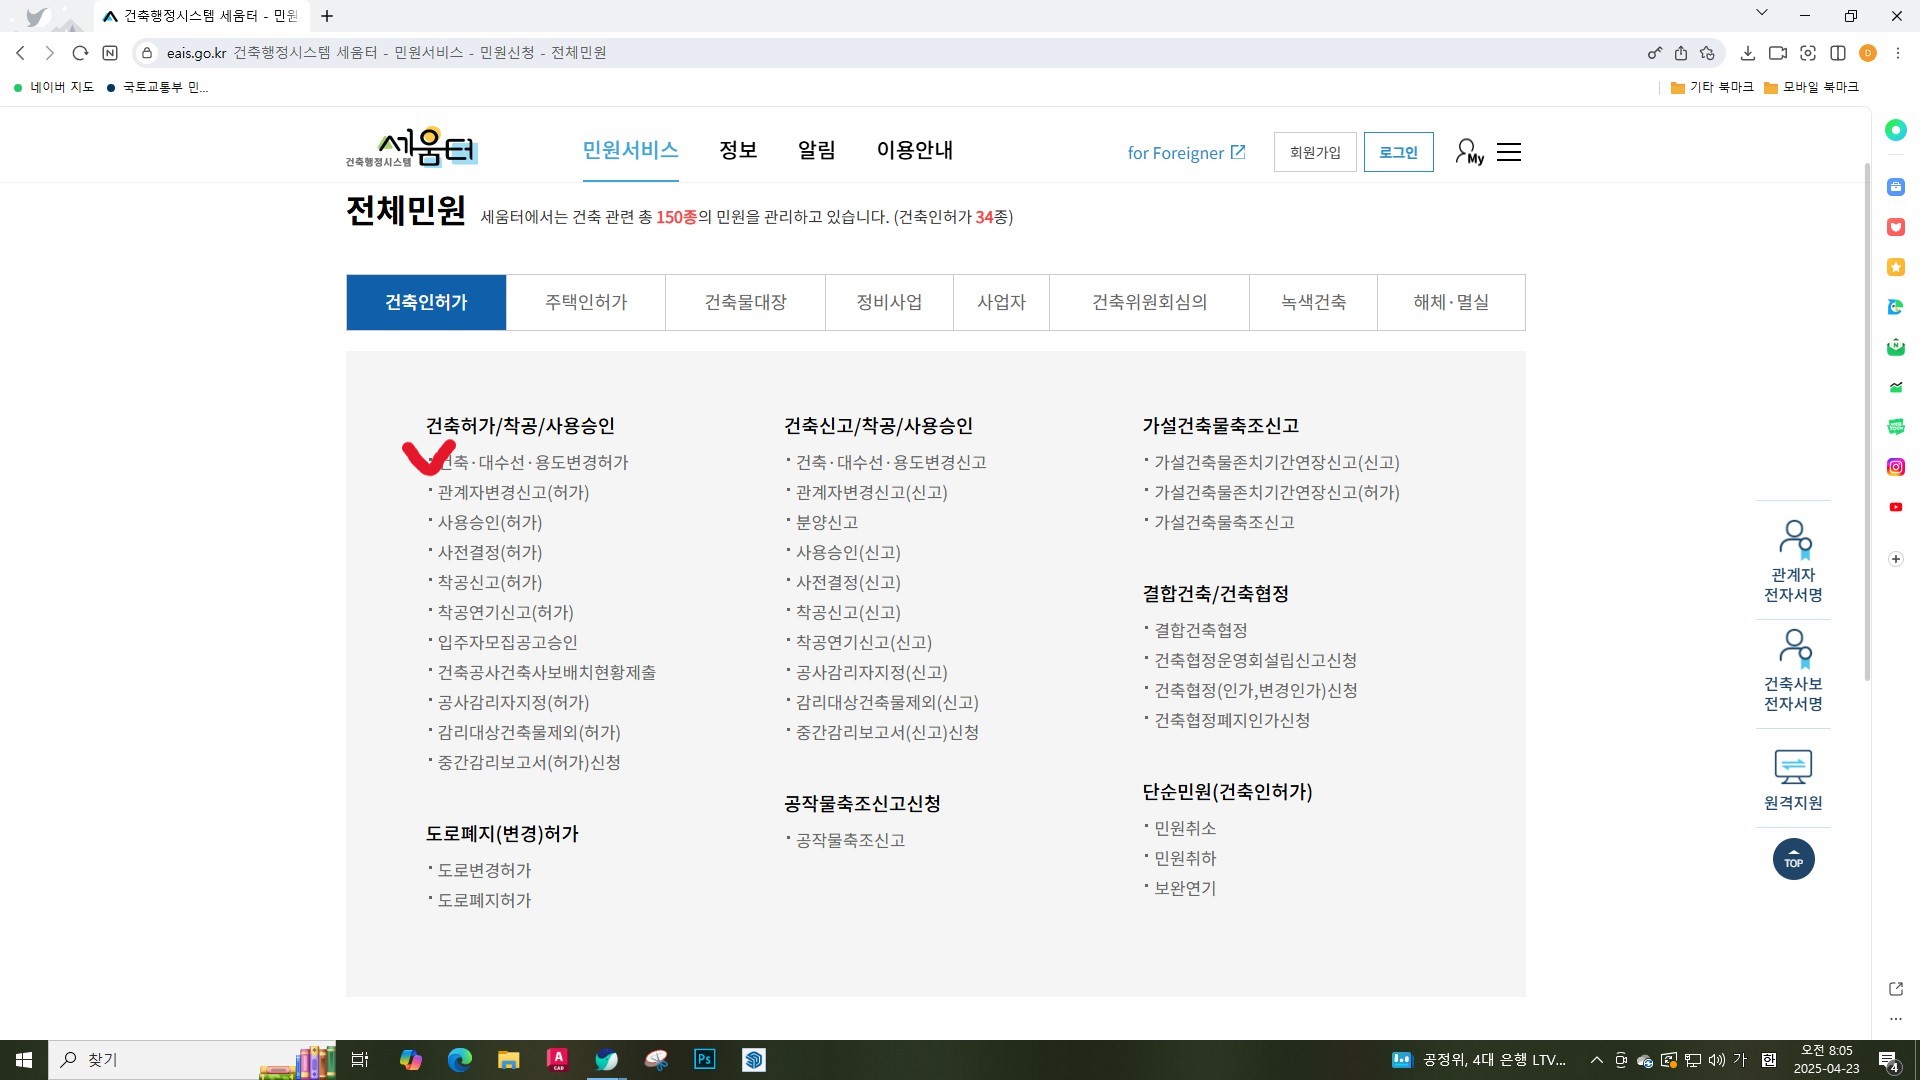Open the browser three-dot menu
Screen dimensions: 1920x1080
(x=1897, y=53)
